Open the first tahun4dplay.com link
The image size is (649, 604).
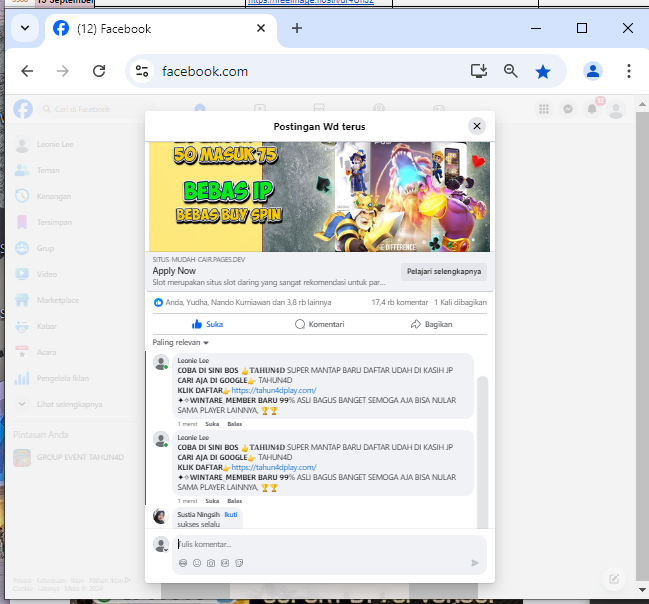(274, 390)
